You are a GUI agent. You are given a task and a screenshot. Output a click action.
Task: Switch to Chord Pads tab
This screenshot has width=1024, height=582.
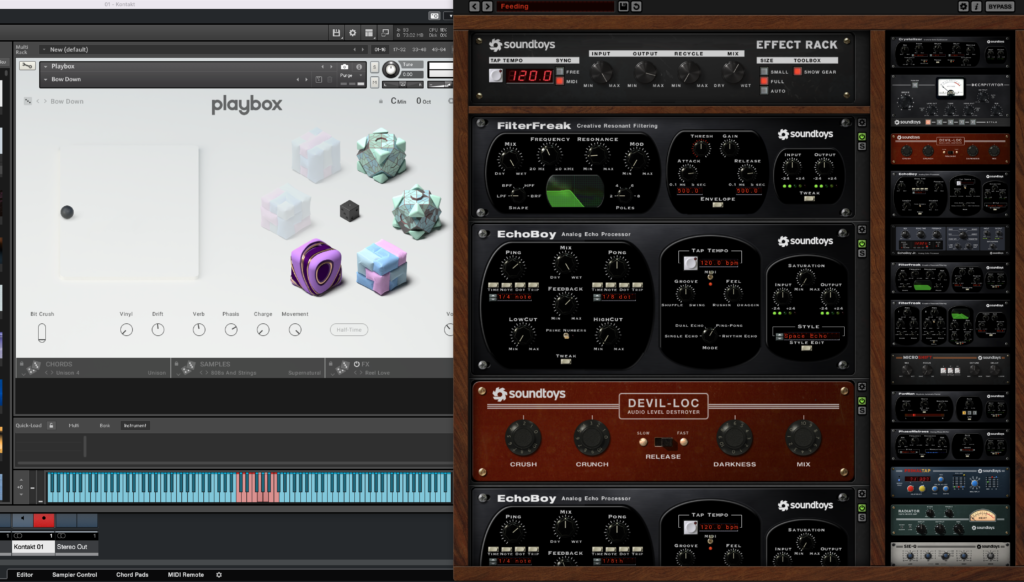pyautogui.click(x=132, y=575)
